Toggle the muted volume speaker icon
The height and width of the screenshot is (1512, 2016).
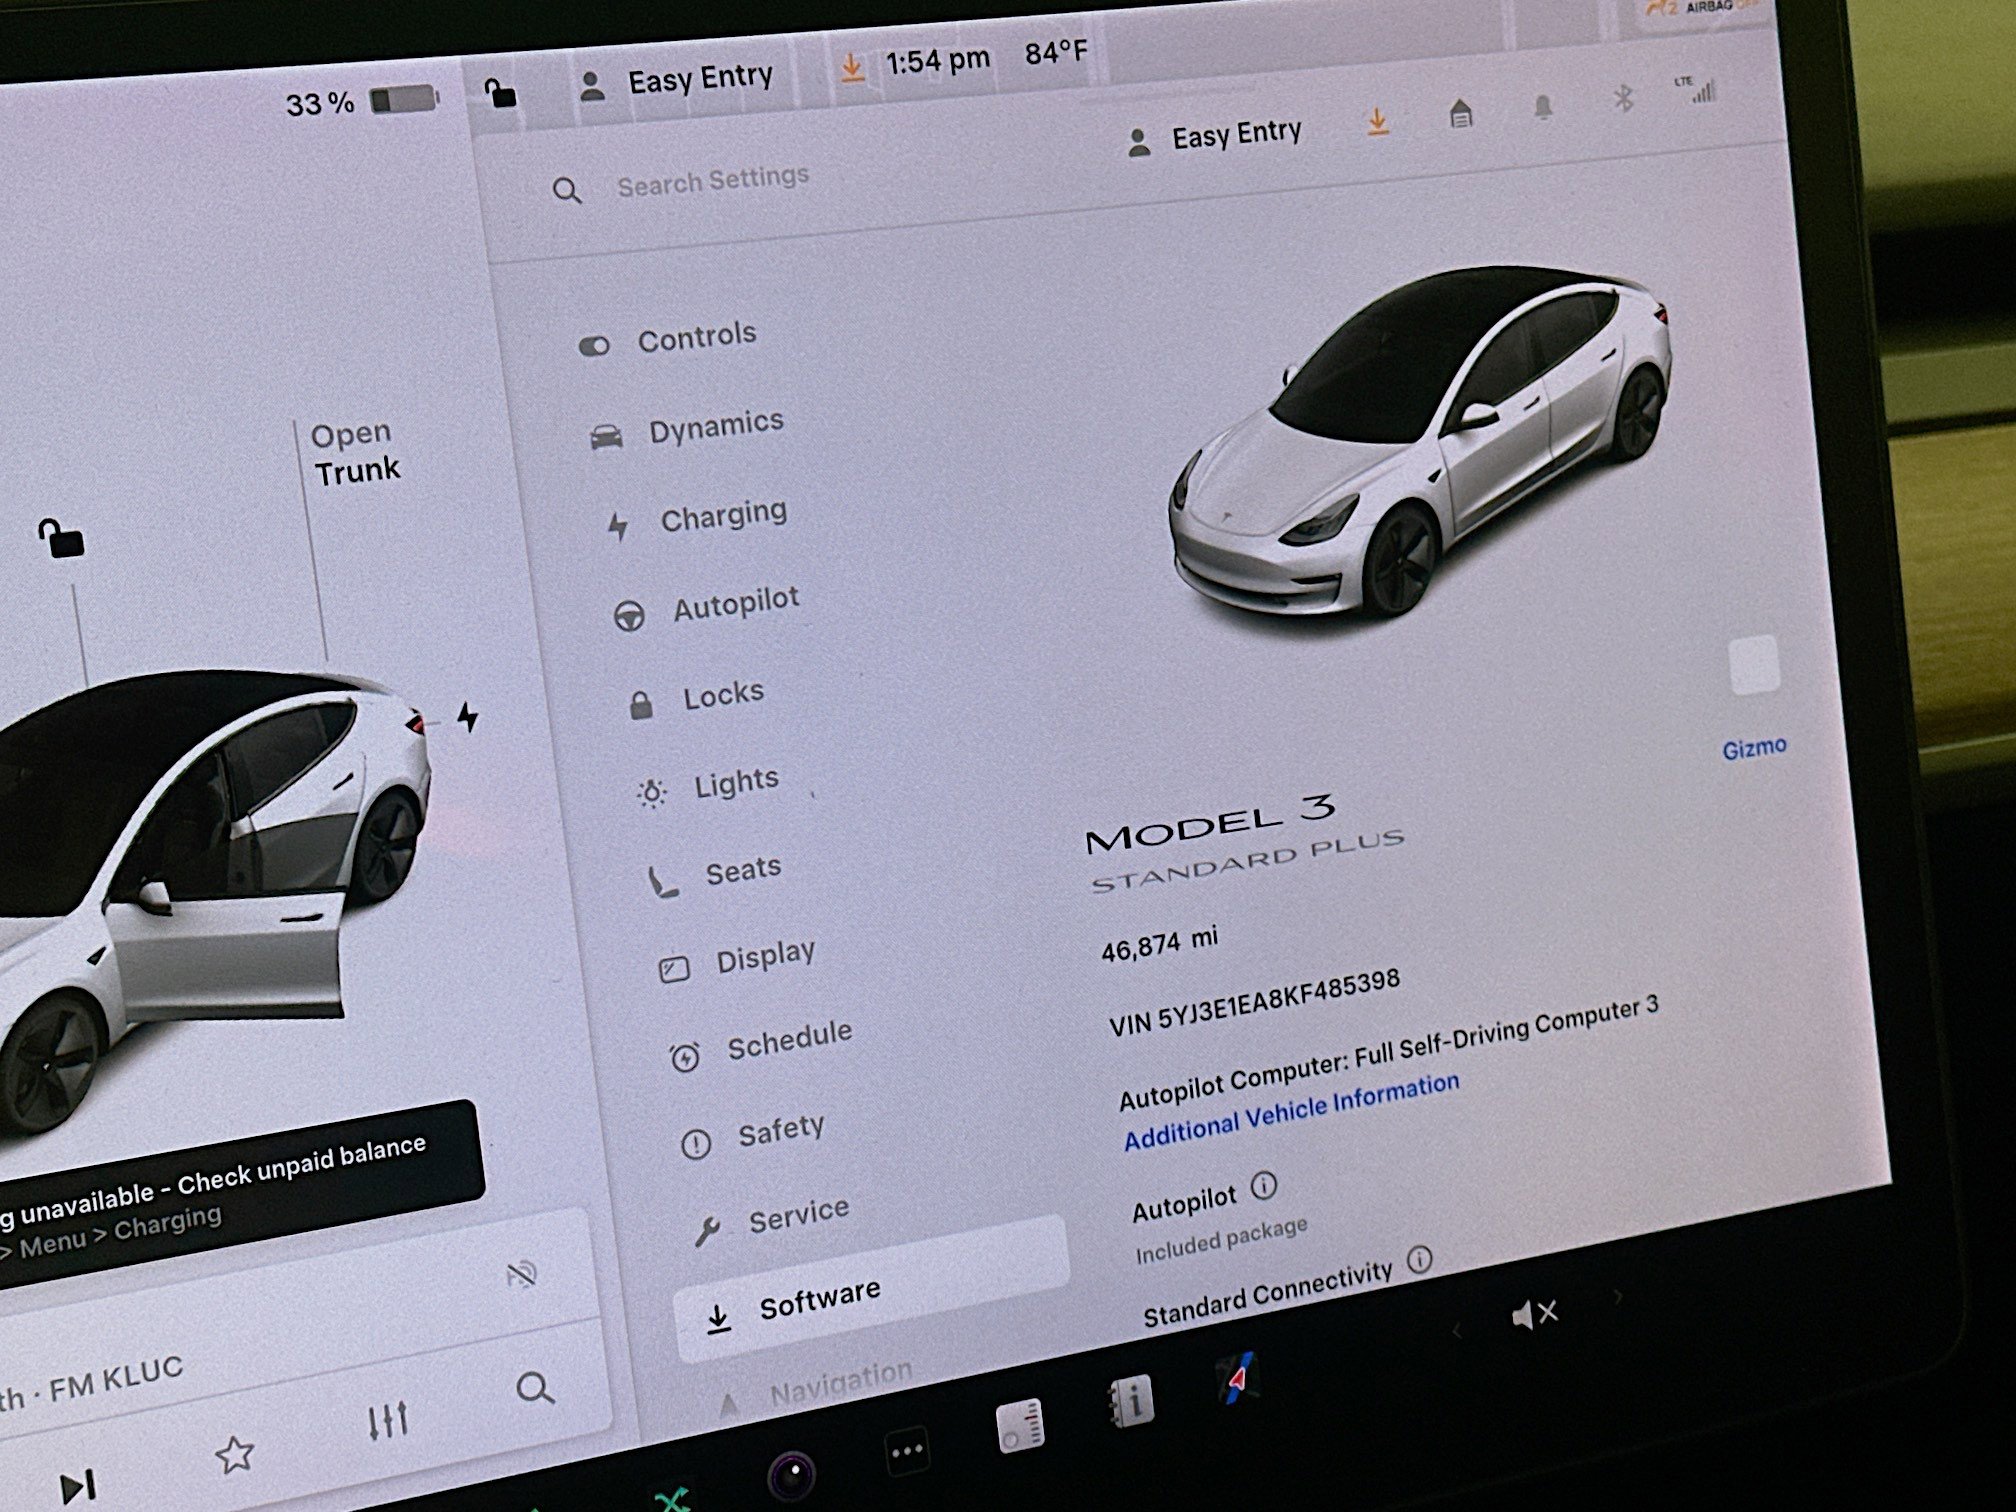[1534, 1314]
